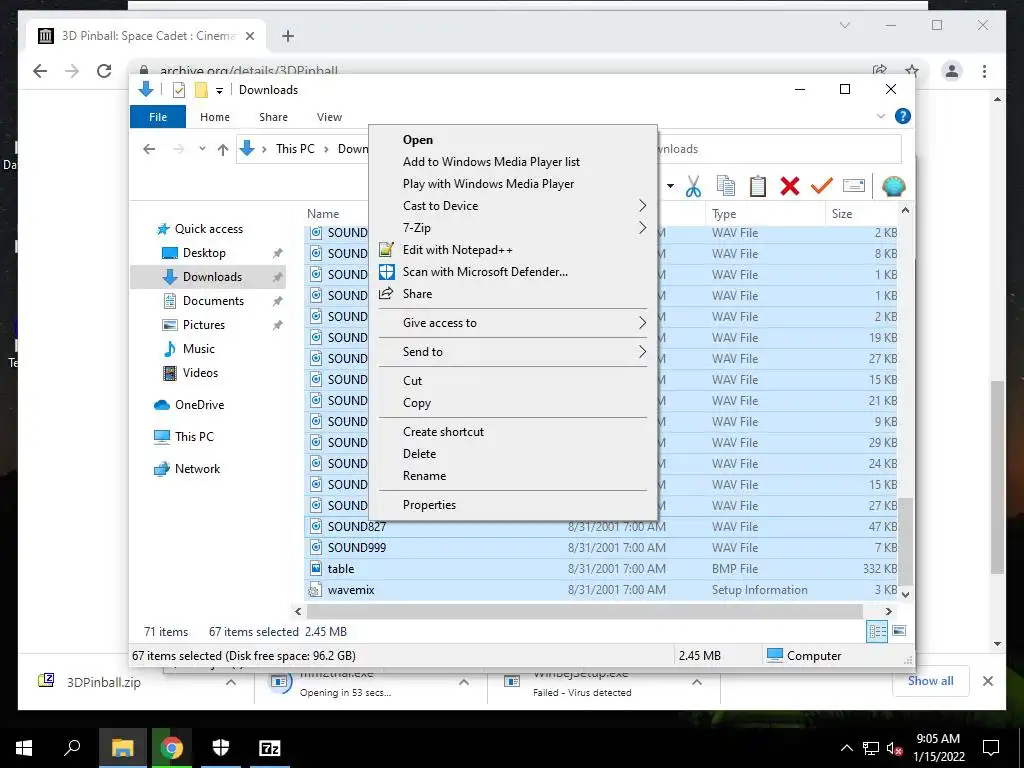The height and width of the screenshot is (768, 1024).
Task: Click the blue down-arrow quick access toolbar icon
Action: [x=146, y=89]
